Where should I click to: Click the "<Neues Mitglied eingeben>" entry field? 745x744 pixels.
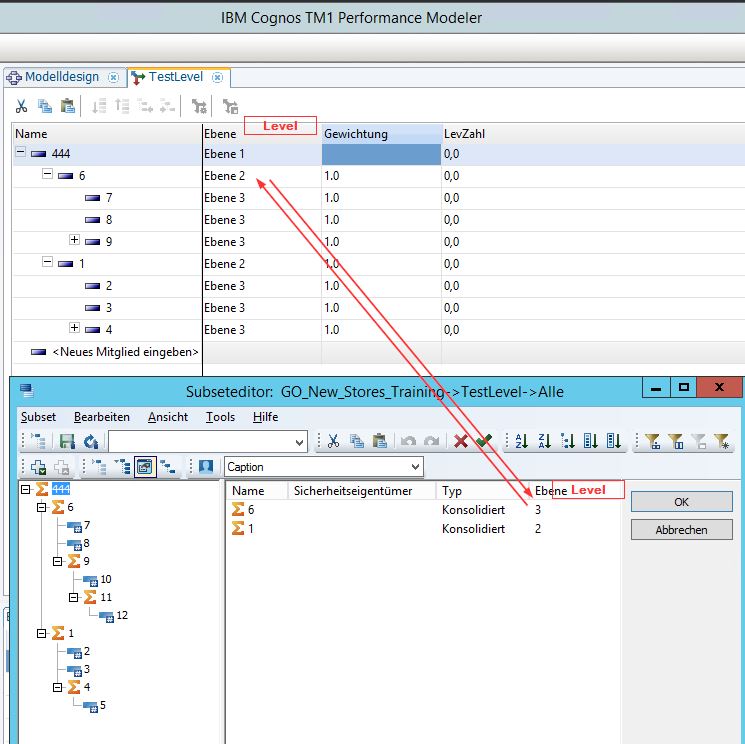coord(125,352)
